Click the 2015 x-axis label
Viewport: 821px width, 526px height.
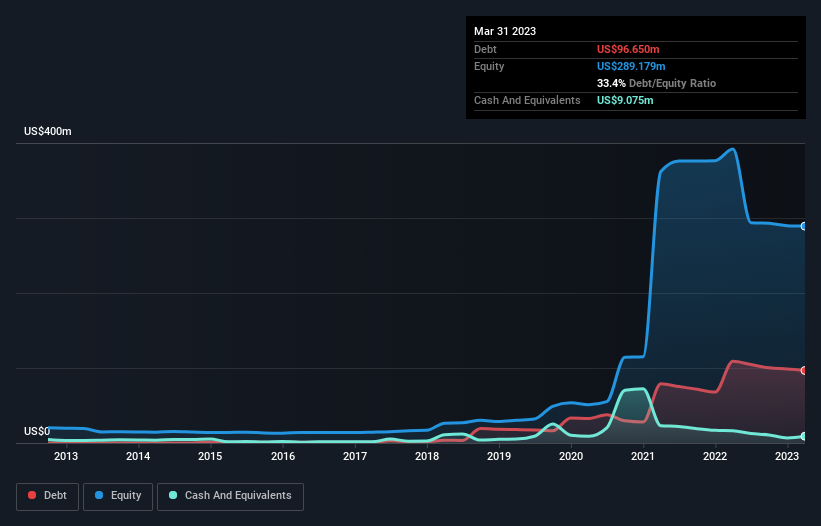click(x=210, y=456)
